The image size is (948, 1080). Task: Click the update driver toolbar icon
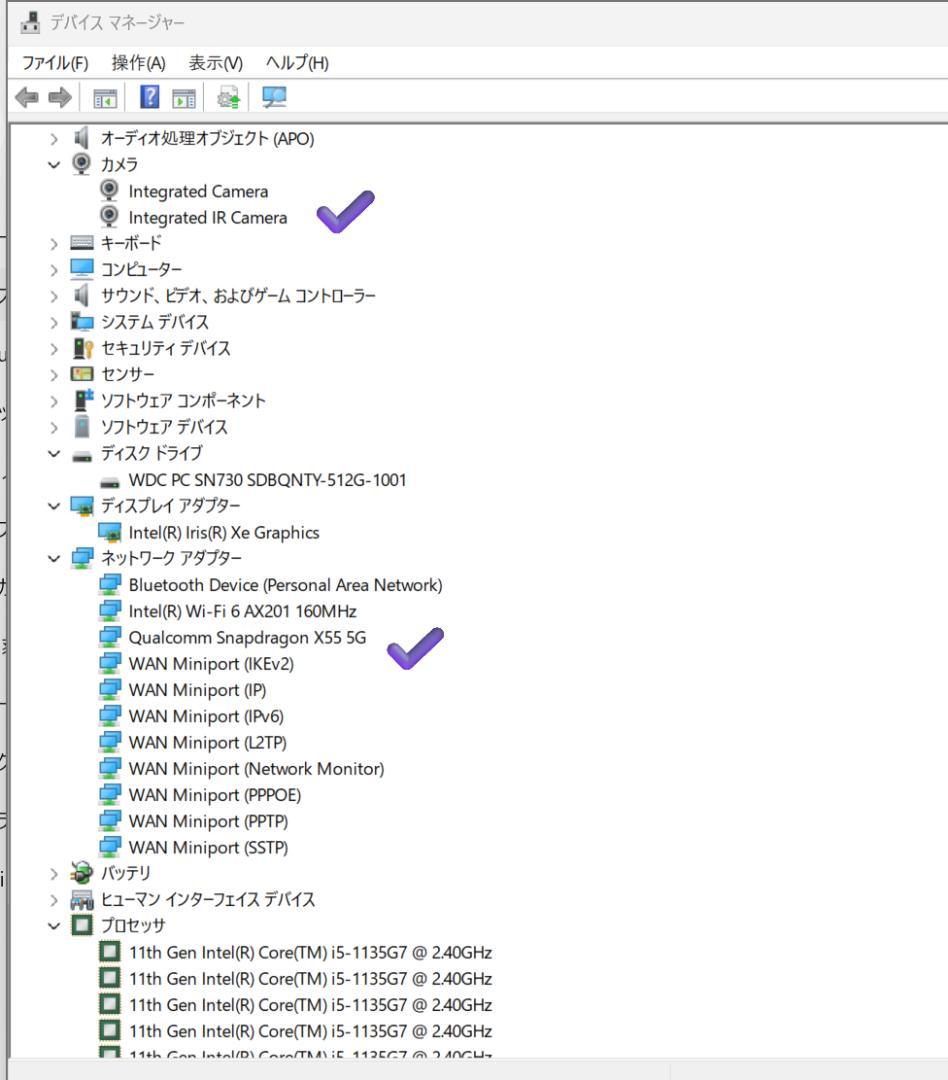[228, 97]
